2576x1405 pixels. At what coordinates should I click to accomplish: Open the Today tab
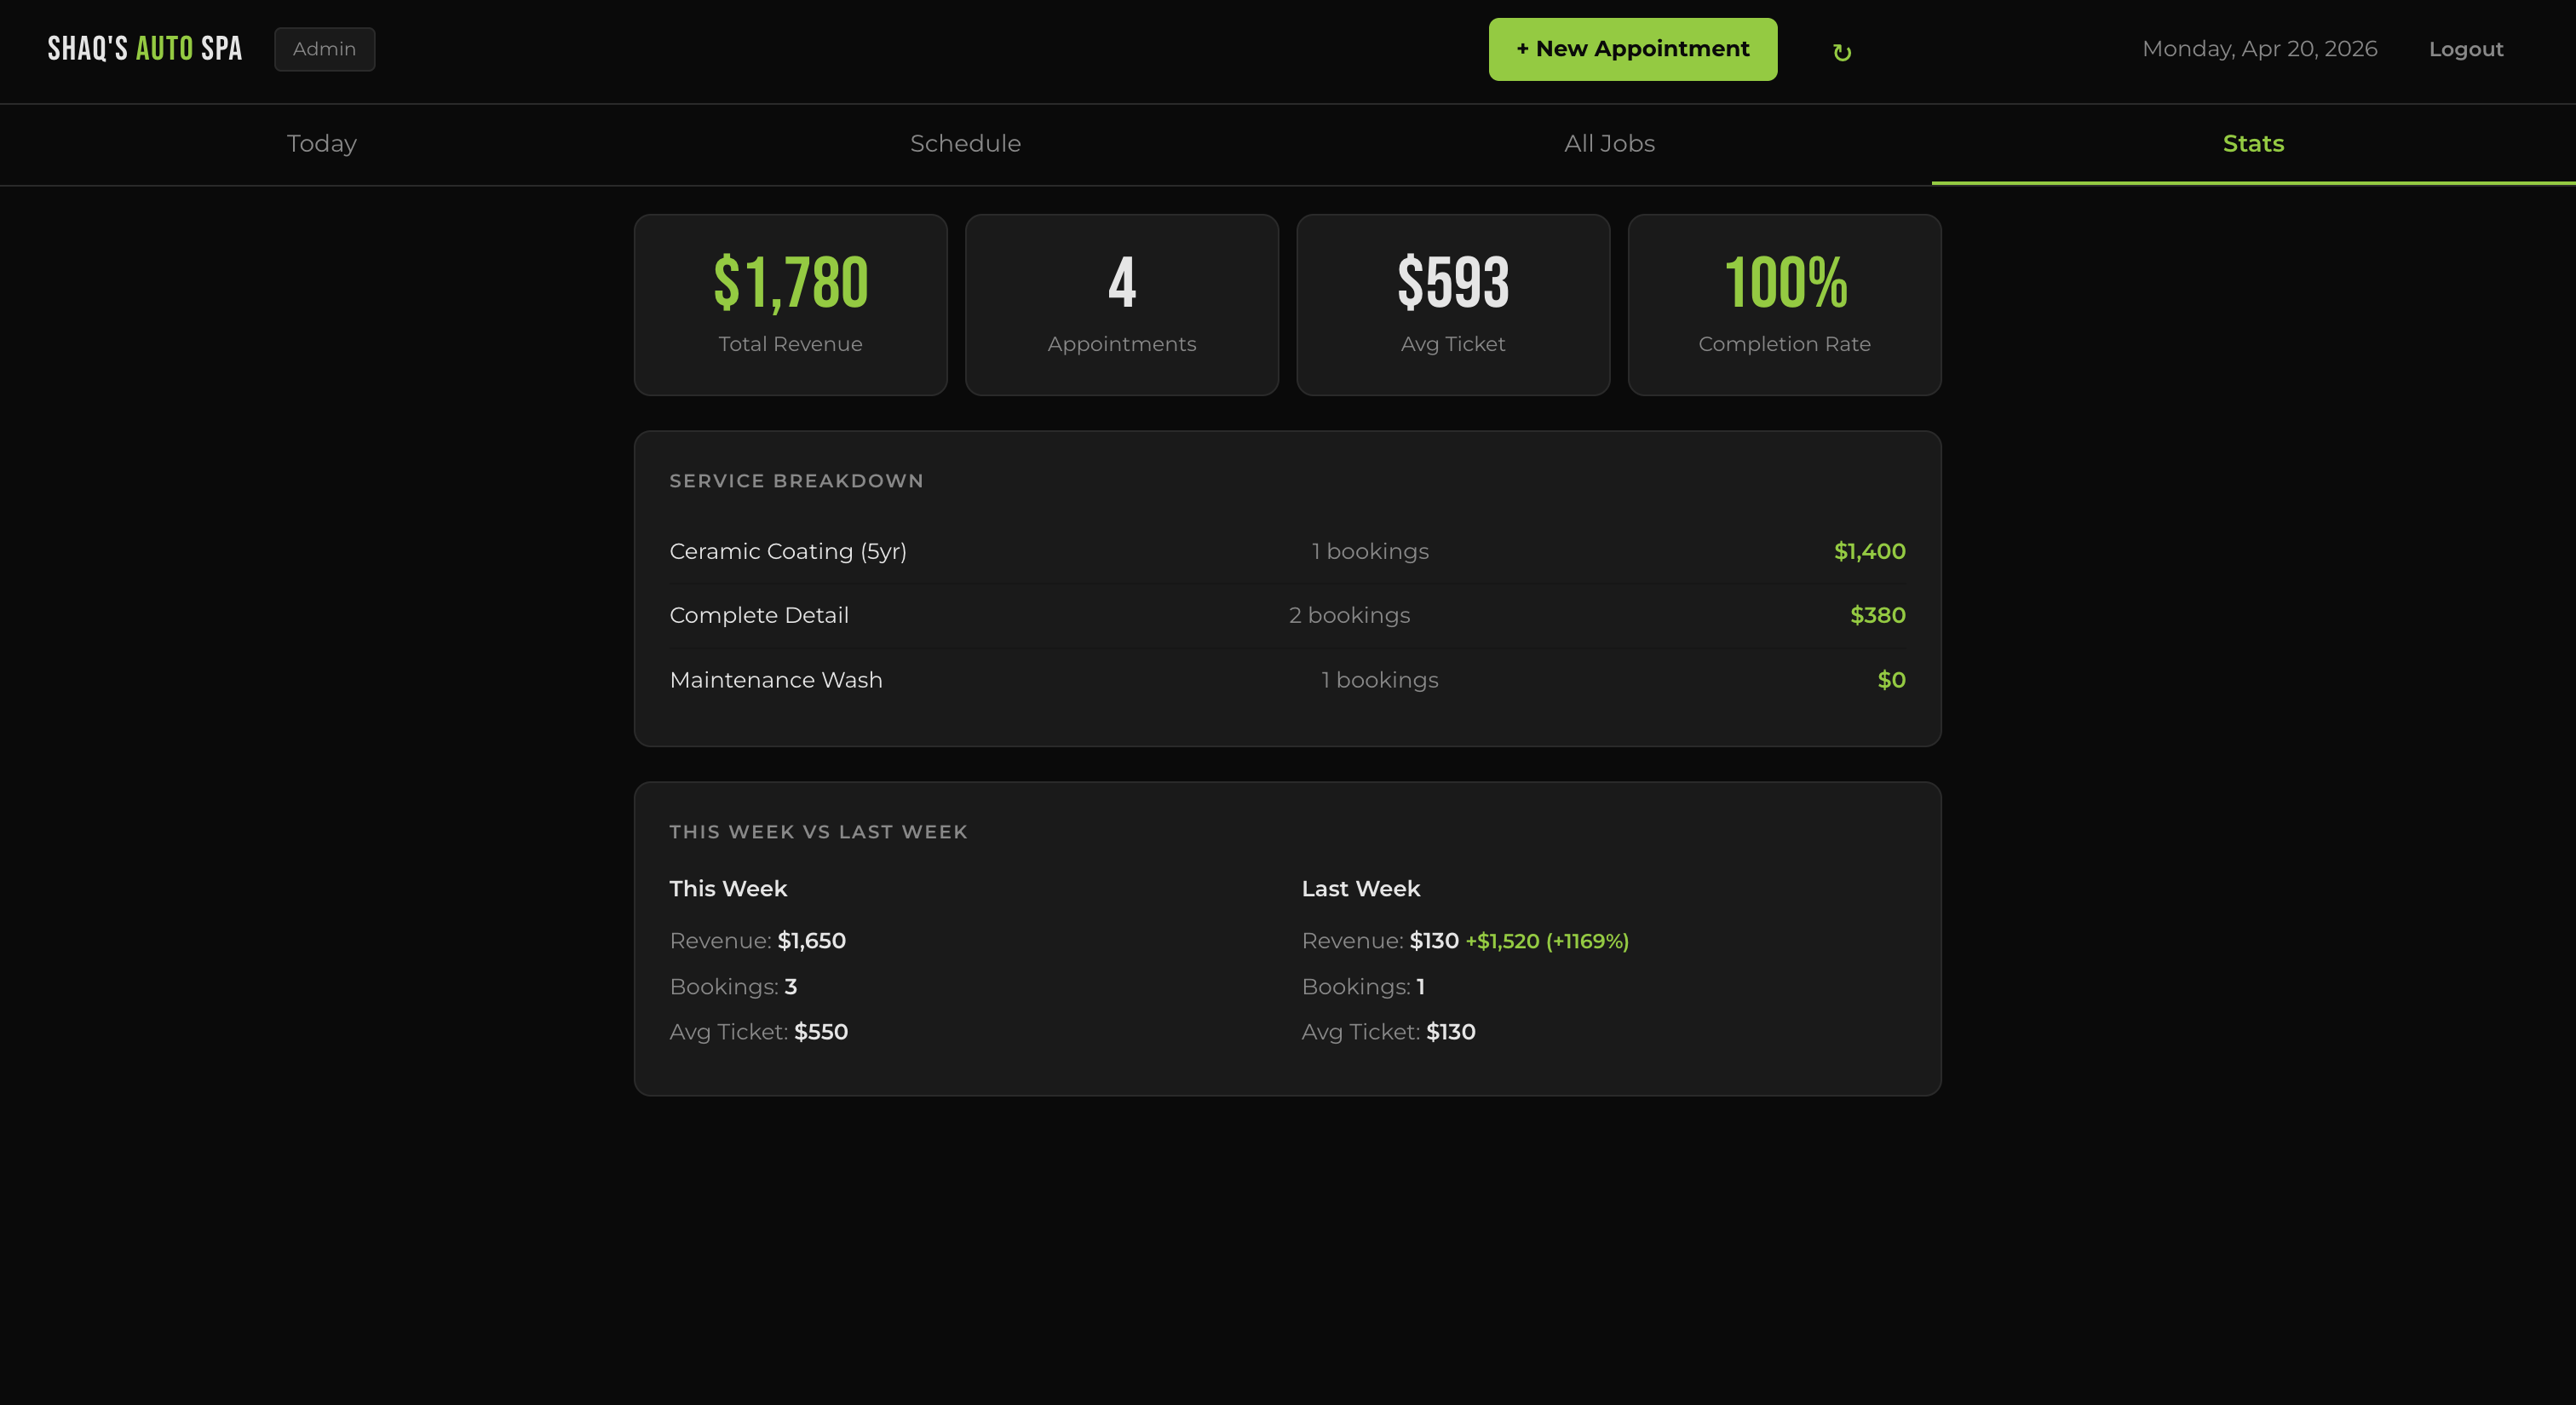click(x=322, y=144)
